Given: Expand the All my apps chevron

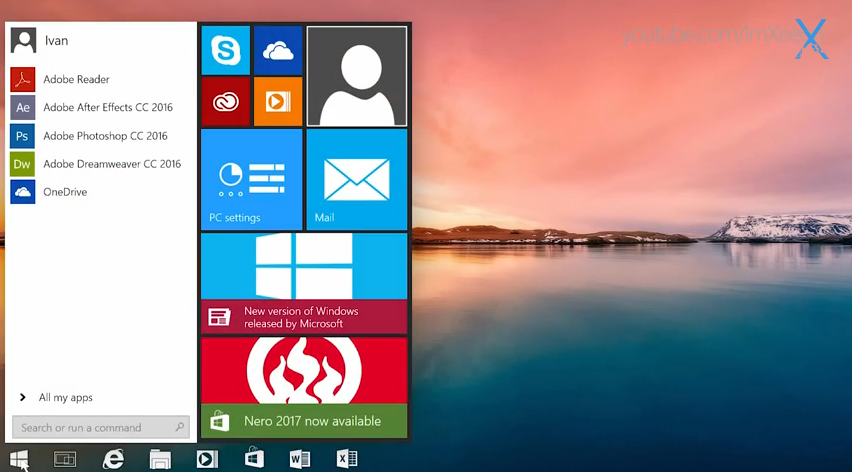Looking at the screenshot, I should 22,398.
